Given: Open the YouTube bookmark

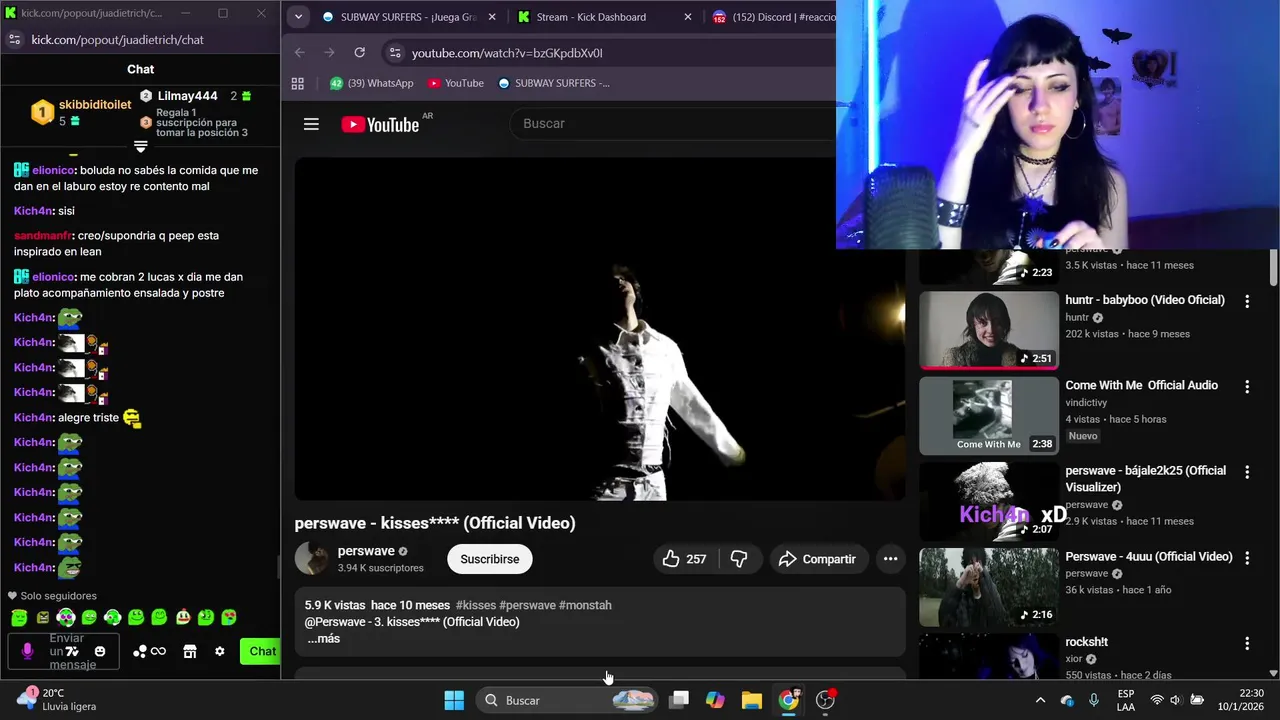Looking at the screenshot, I should point(456,83).
